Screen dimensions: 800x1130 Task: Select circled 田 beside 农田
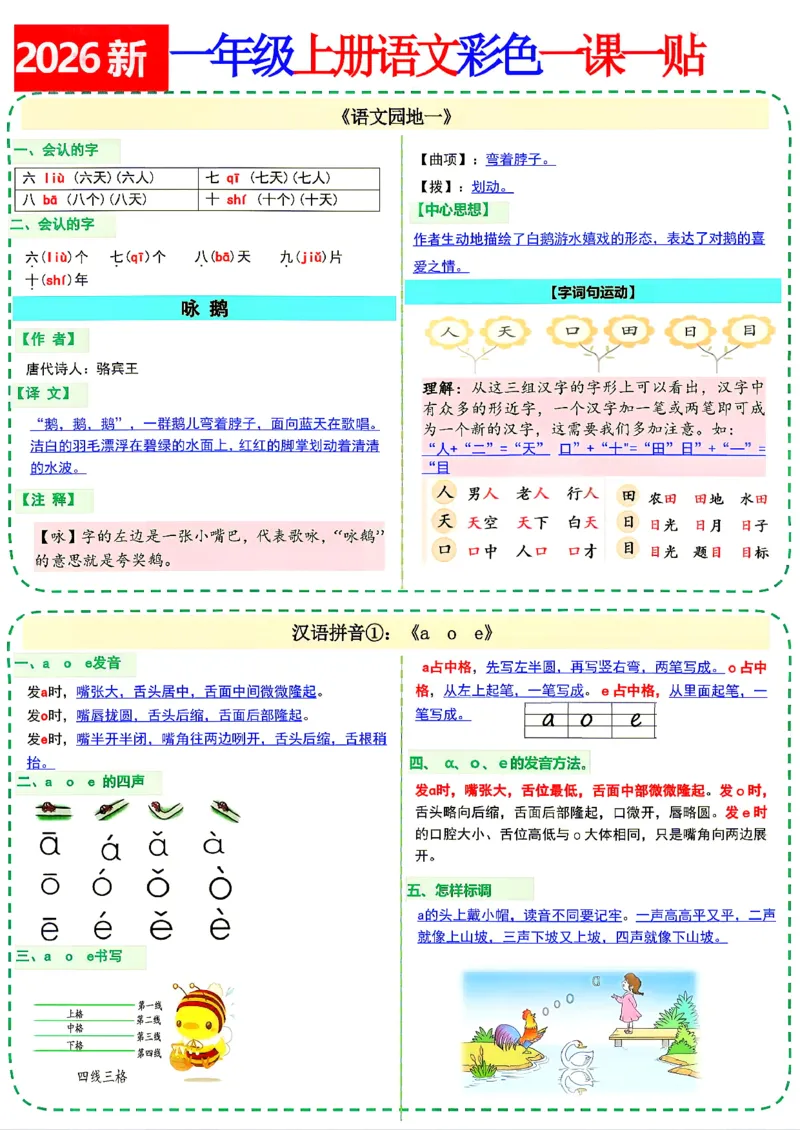point(628,495)
